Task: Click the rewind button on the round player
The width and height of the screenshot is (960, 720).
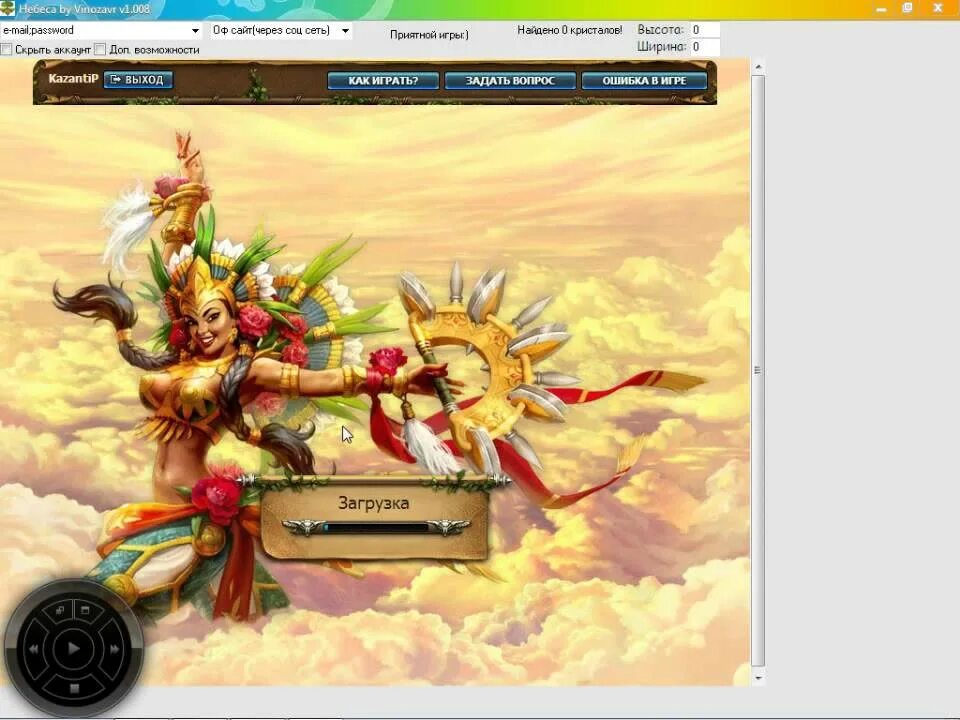Action: pyautogui.click(x=34, y=649)
